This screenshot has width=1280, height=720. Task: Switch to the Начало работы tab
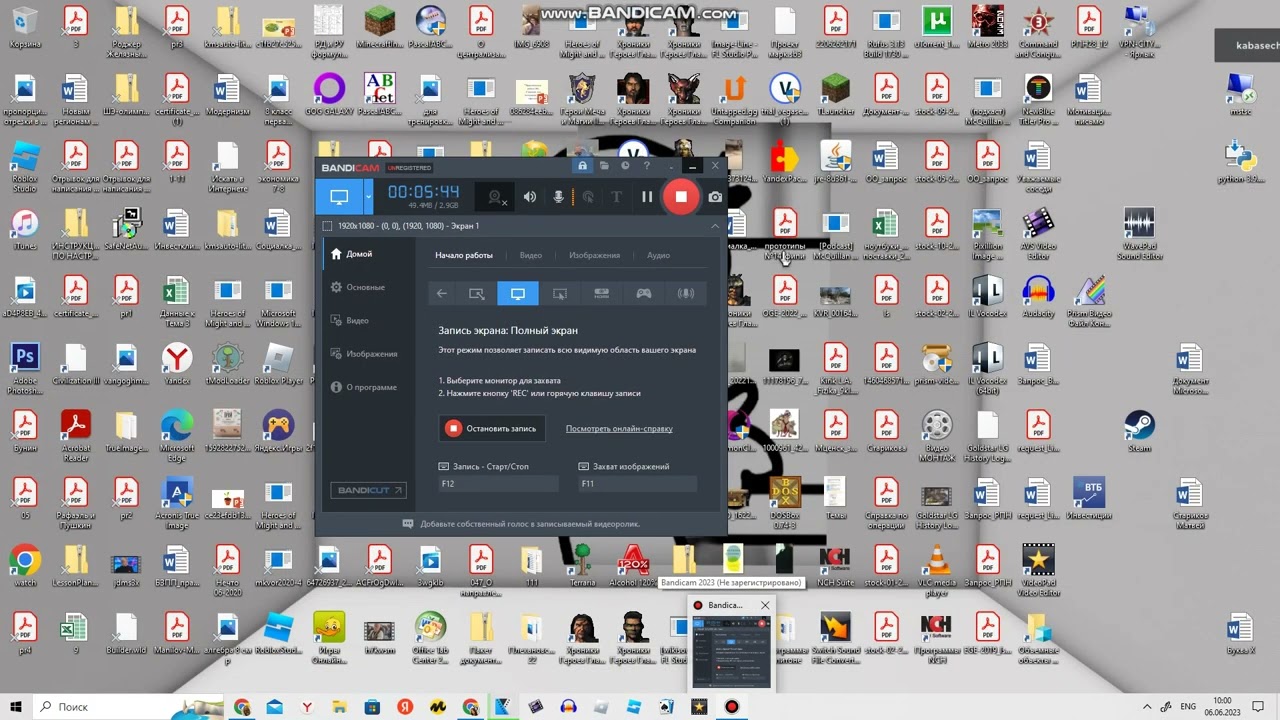(464, 255)
